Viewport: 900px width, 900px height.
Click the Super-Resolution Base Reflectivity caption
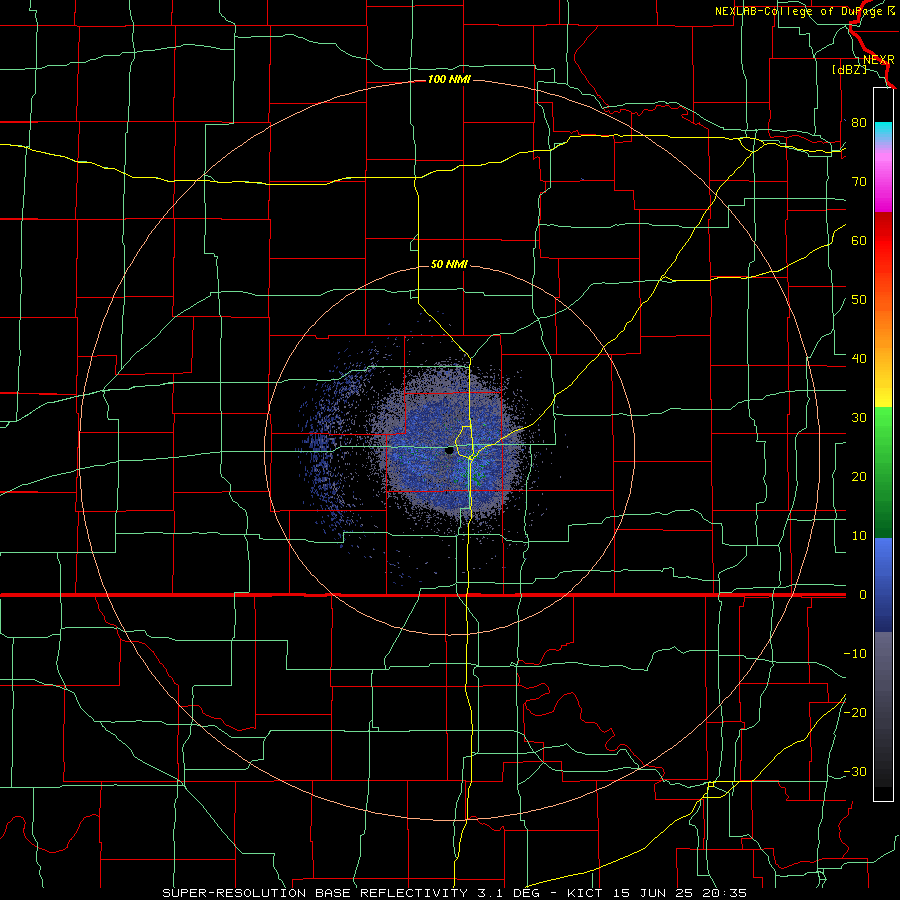[x=315, y=893]
